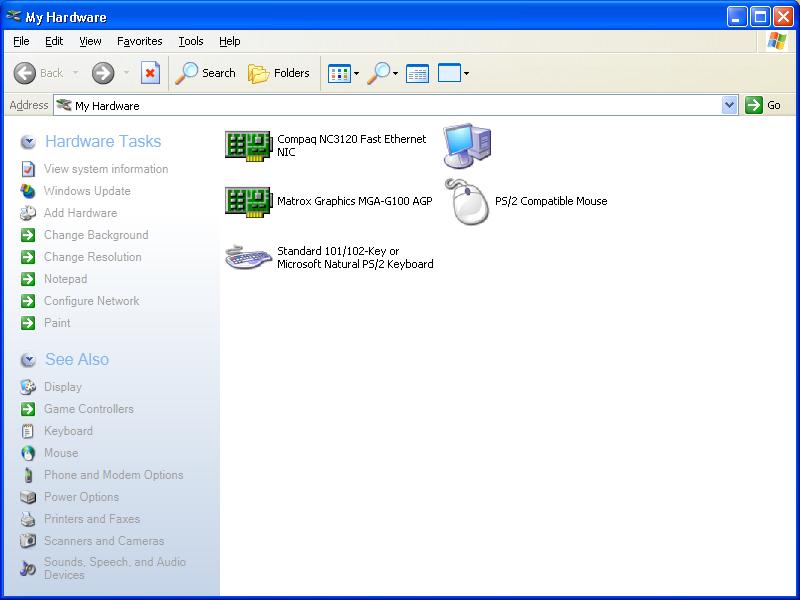800x600 pixels.
Task: Open the address bar dropdown arrow
Action: coord(729,105)
